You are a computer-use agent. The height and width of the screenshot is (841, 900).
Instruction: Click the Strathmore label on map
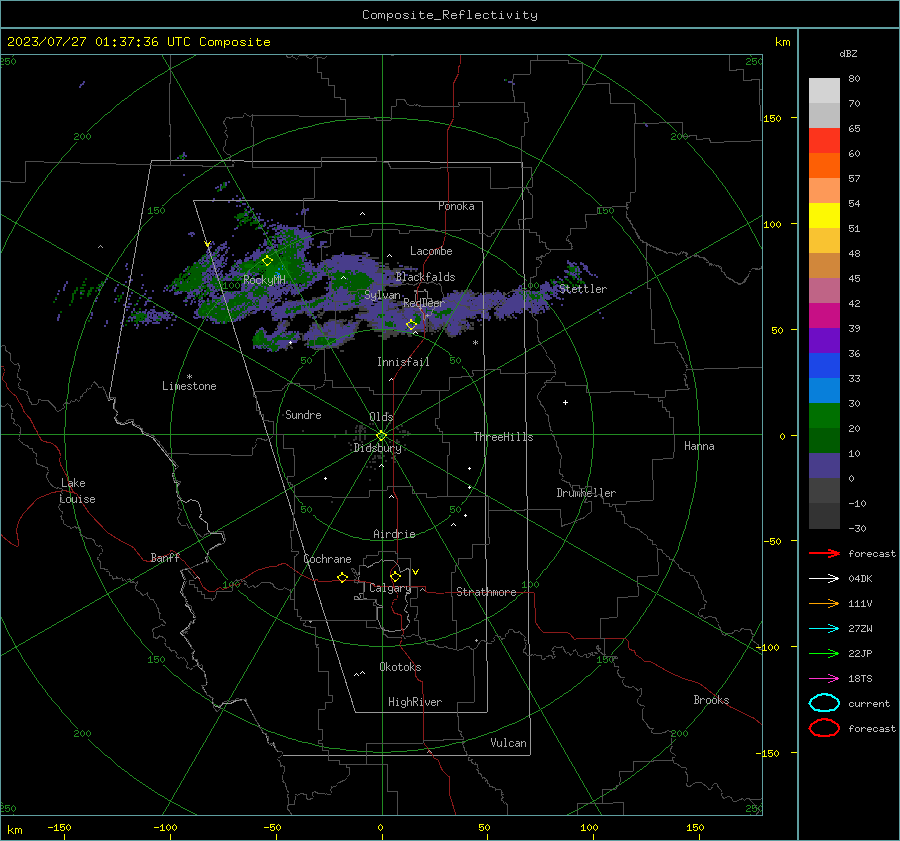click(x=486, y=592)
